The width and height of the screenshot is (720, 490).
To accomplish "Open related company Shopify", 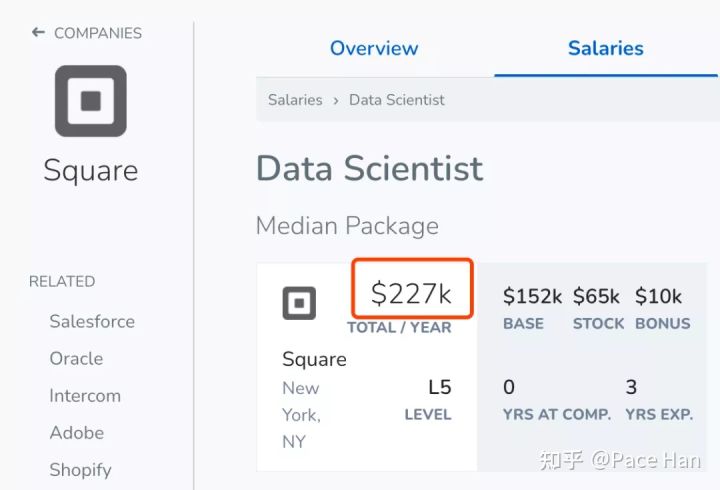I will pos(80,470).
